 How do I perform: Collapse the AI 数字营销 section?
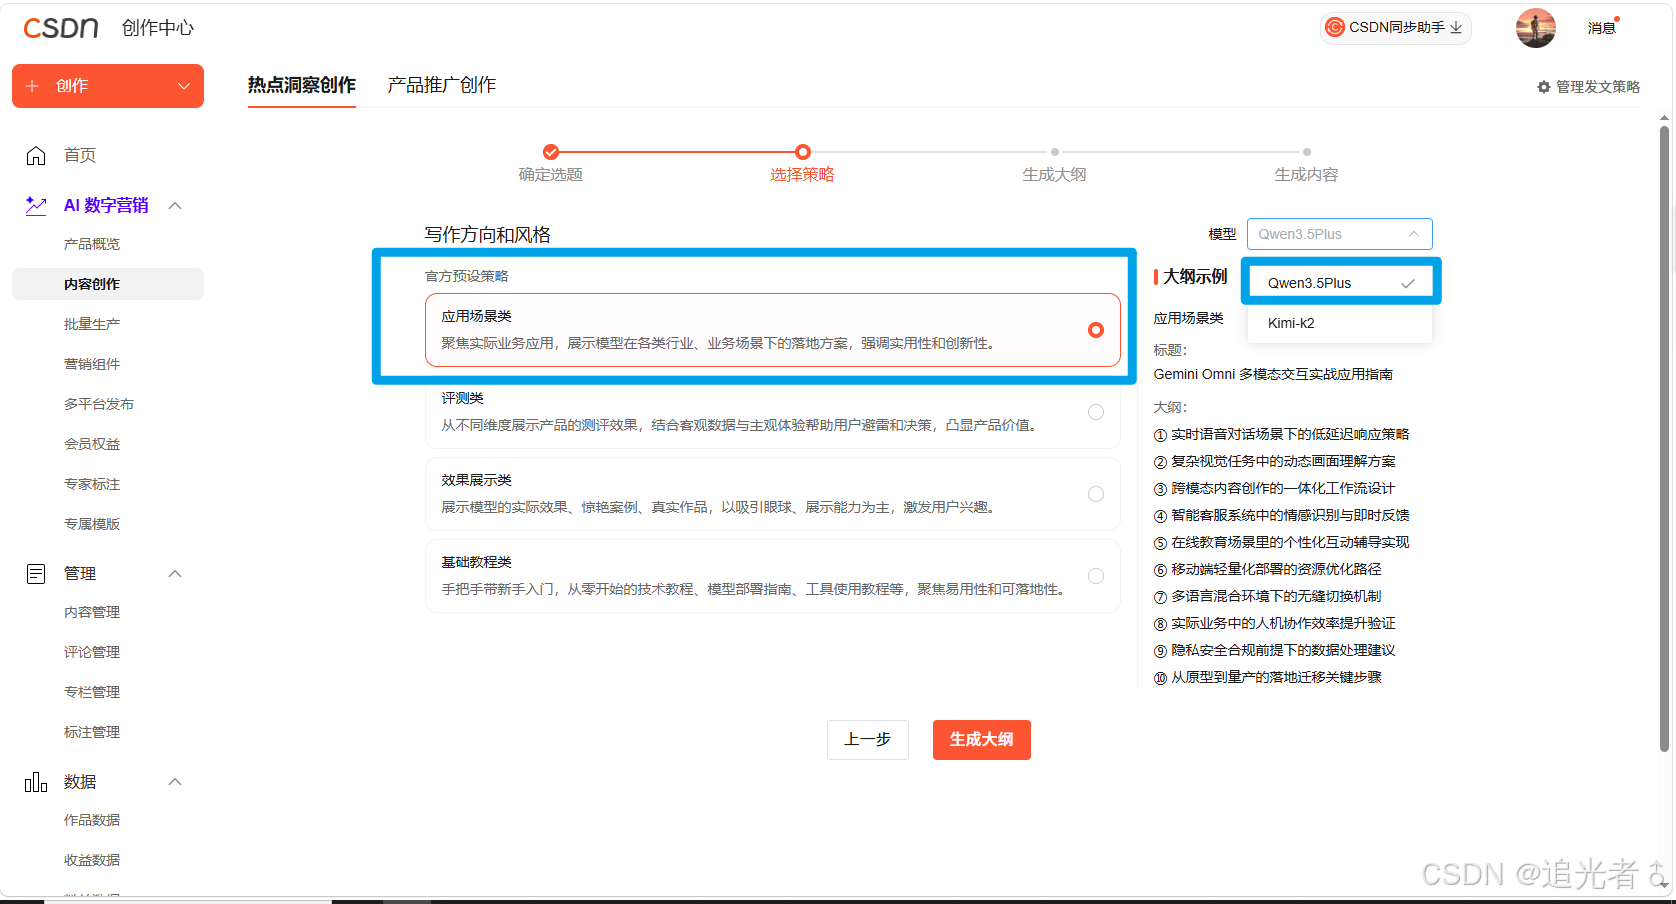point(175,205)
